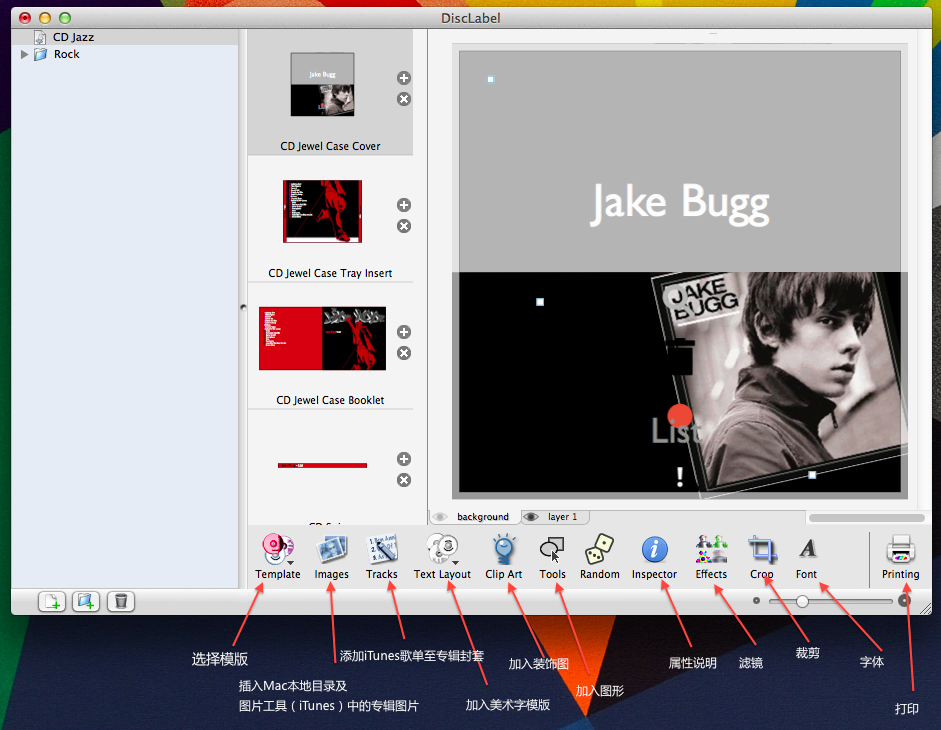Image resolution: width=941 pixels, height=730 pixels.
Task: Select the Jake Bugg album photo on canvas
Action: click(x=780, y=384)
